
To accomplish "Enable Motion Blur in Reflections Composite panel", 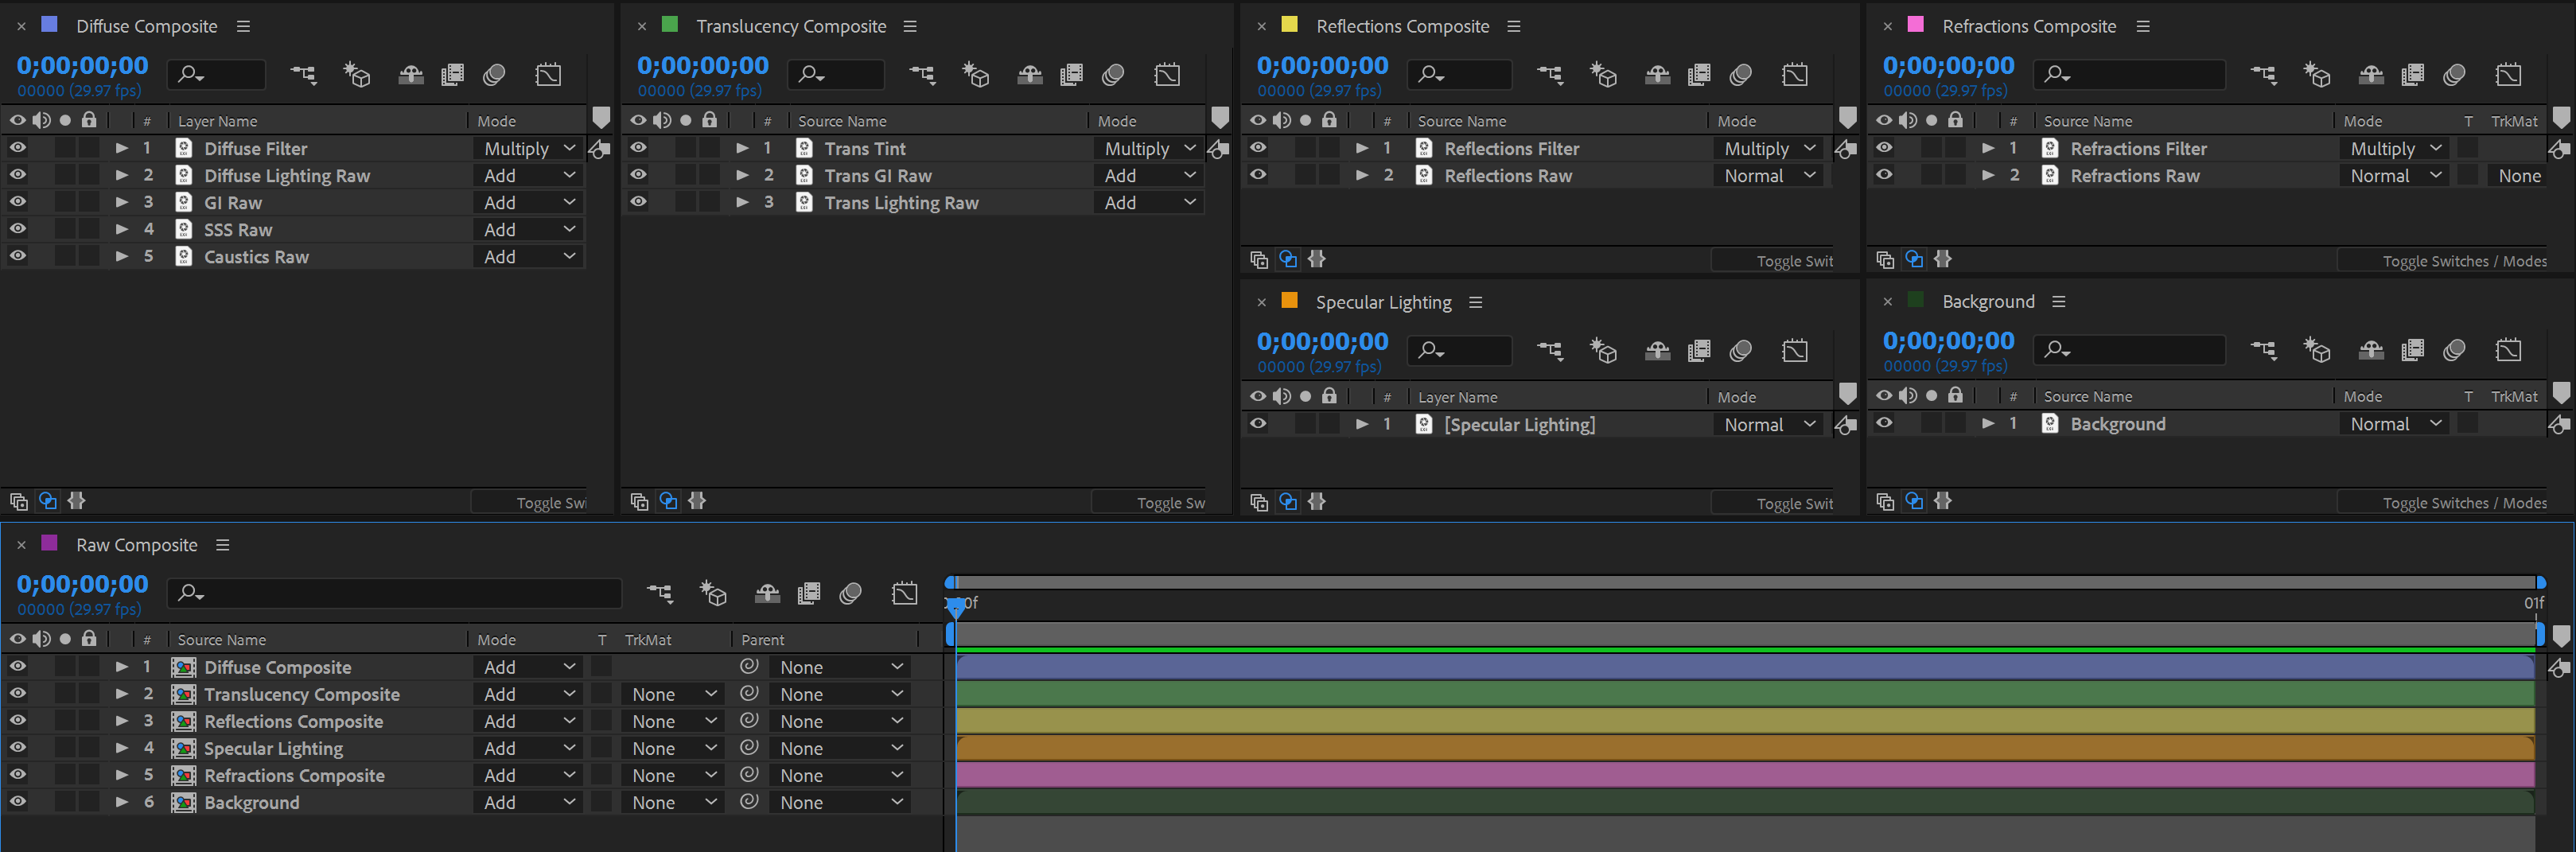I will tap(1741, 74).
